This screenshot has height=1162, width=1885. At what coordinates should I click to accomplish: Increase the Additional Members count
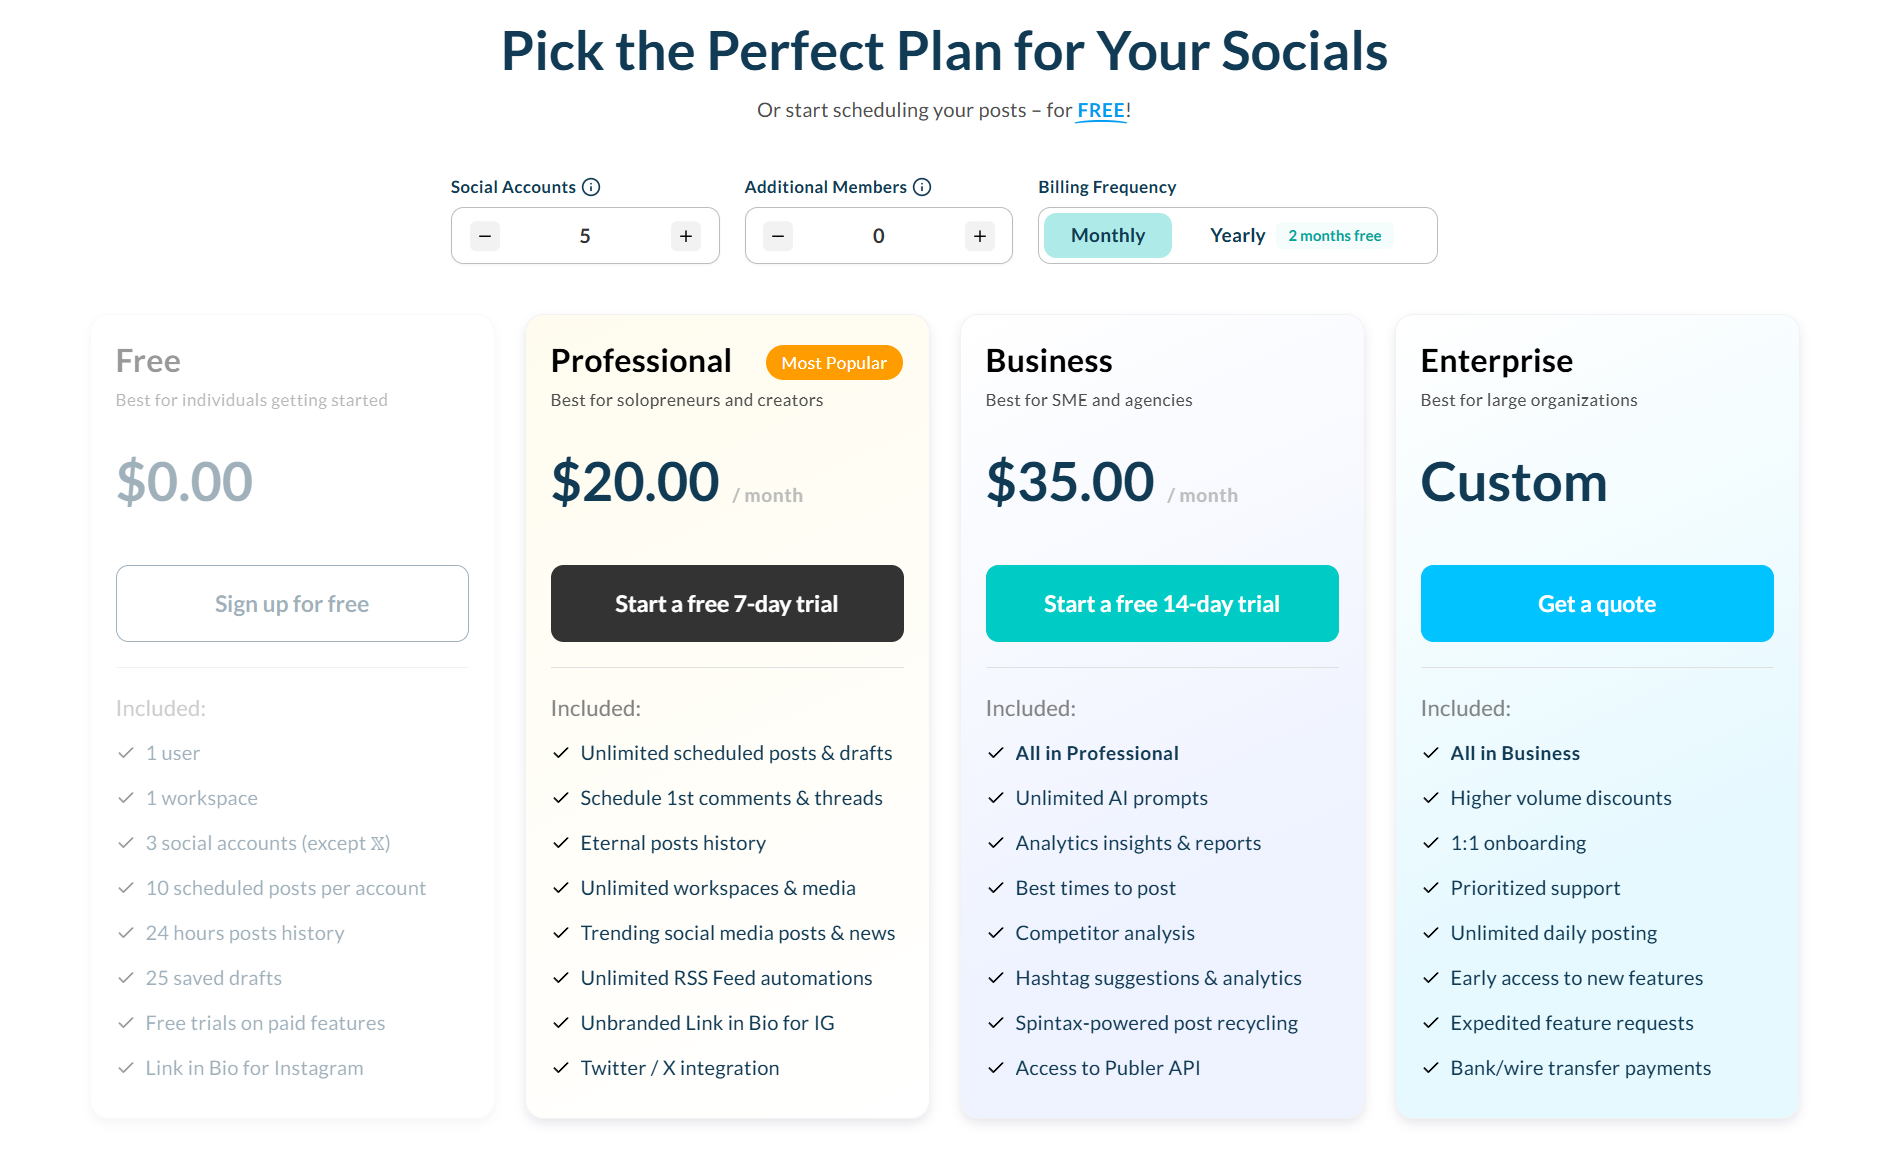click(x=980, y=236)
